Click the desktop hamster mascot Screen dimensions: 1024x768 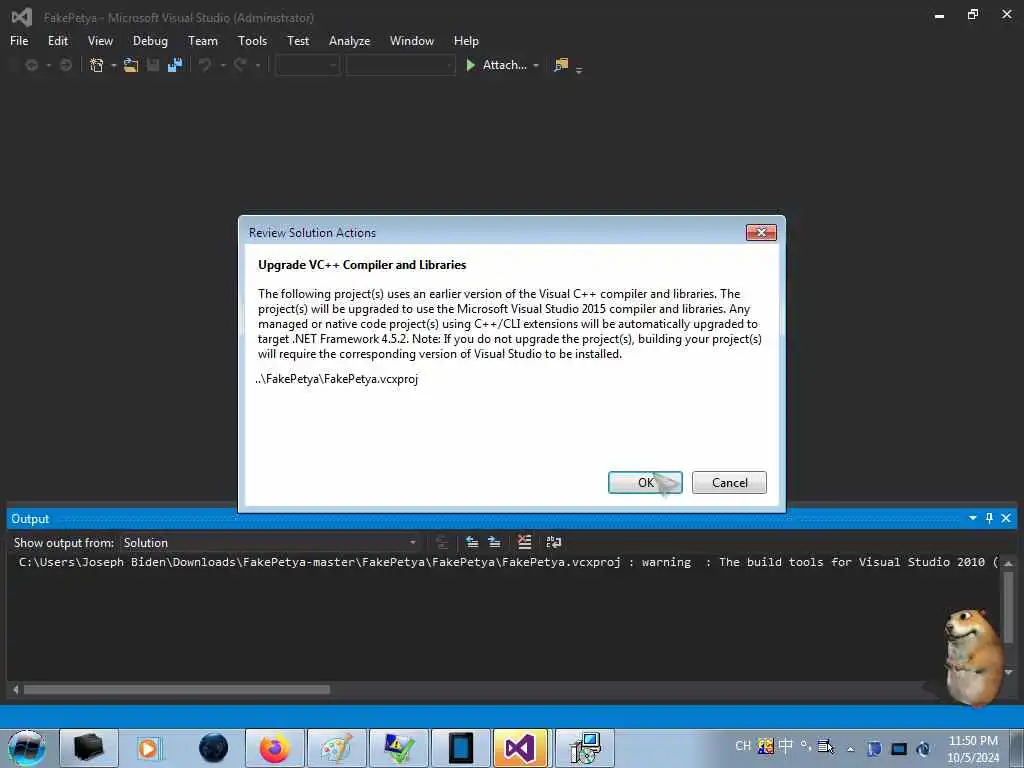972,656
